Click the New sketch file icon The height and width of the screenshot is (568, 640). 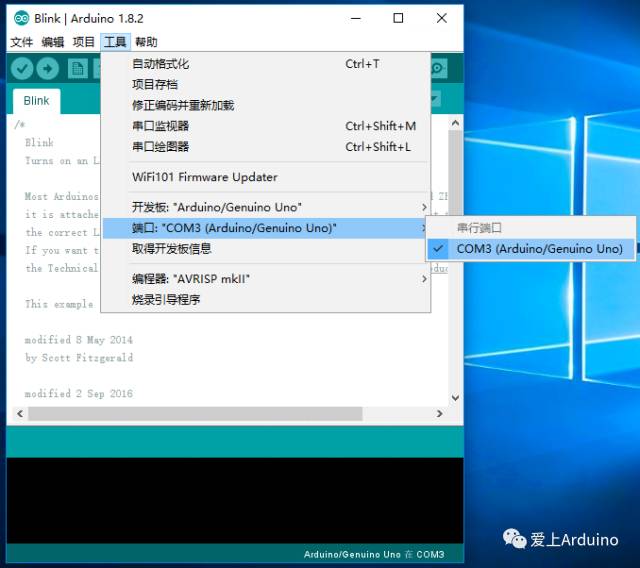pyautogui.click(x=78, y=69)
